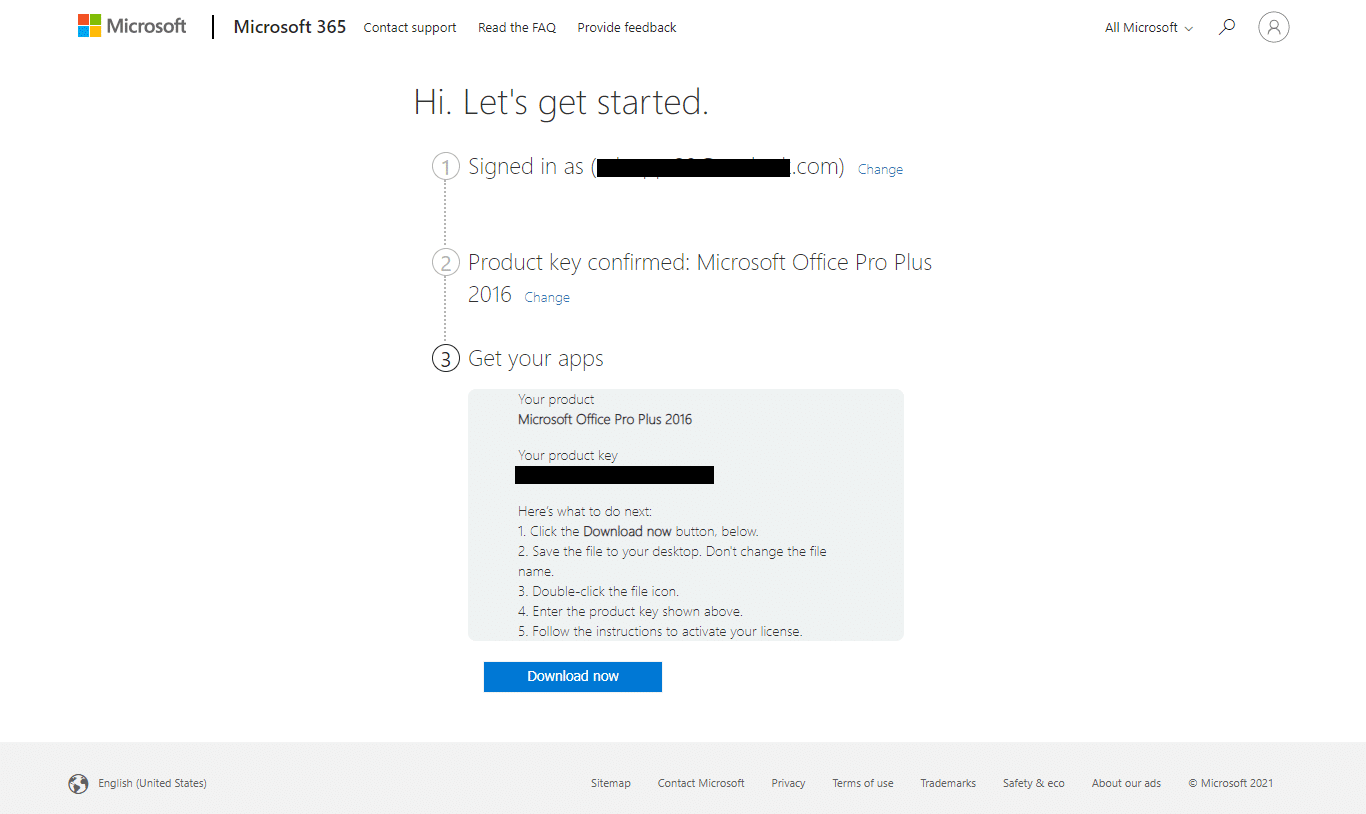1366x814 pixels.
Task: Click the 'Your product' label
Action: coord(556,400)
